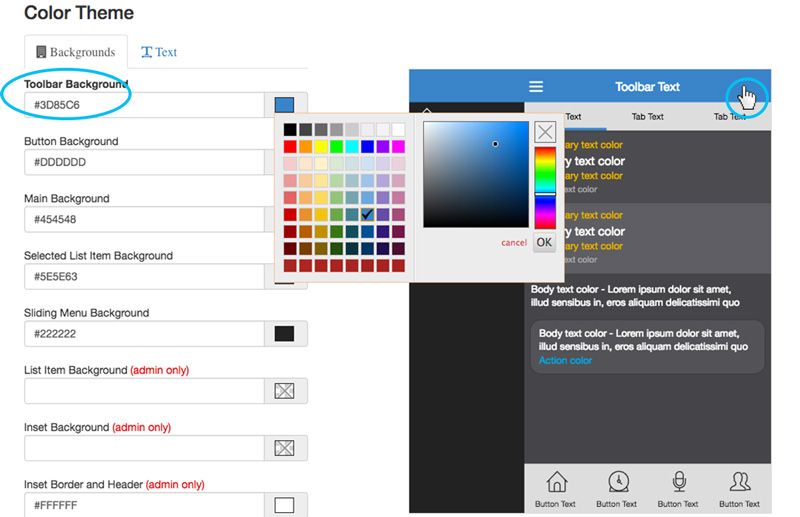The height and width of the screenshot is (517, 800).
Task: Click the cancel link in color picker
Action: coord(514,243)
